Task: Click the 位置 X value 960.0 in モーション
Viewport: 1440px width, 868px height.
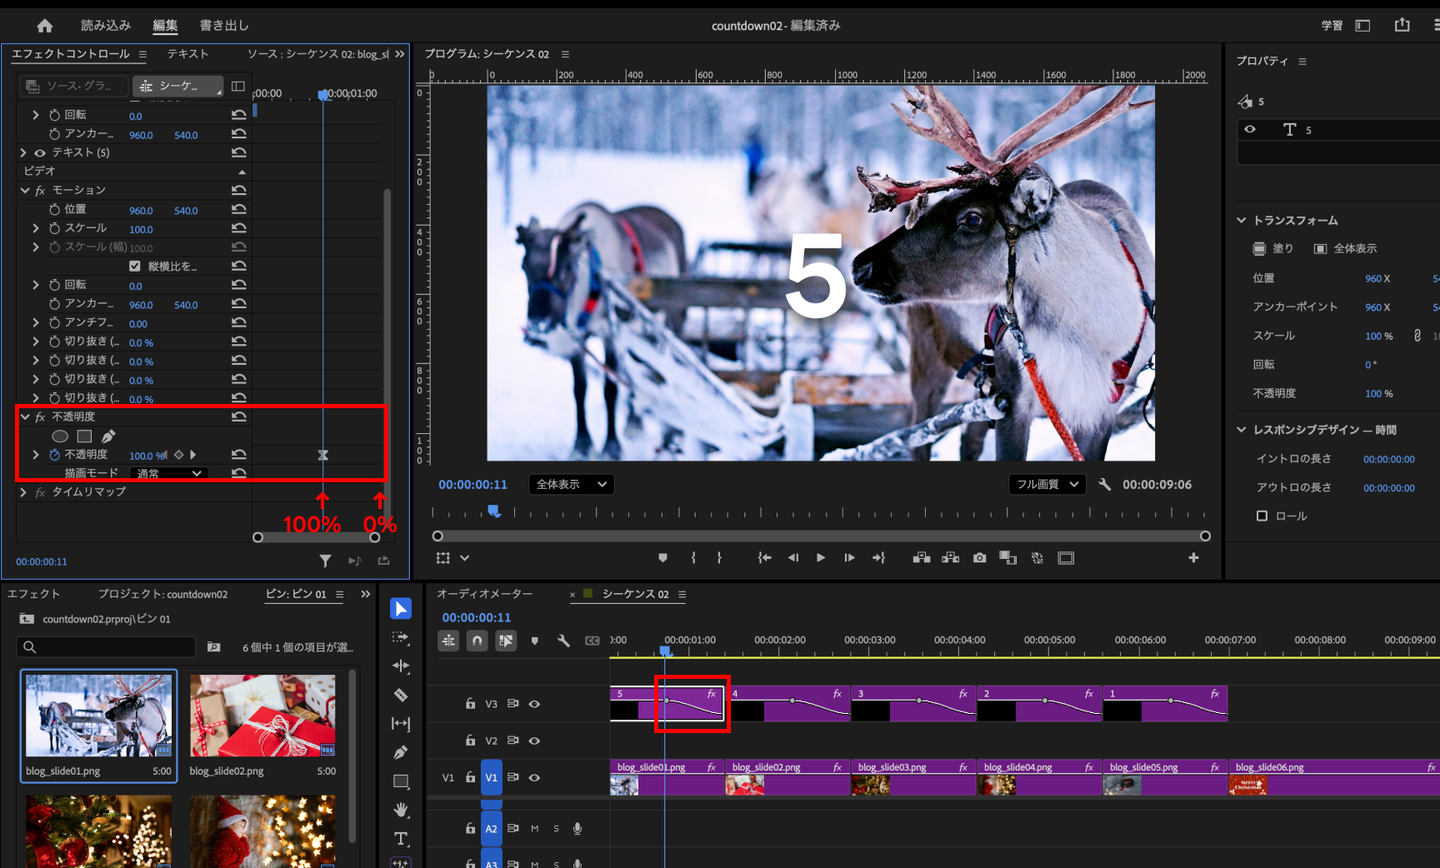Action: click(141, 211)
